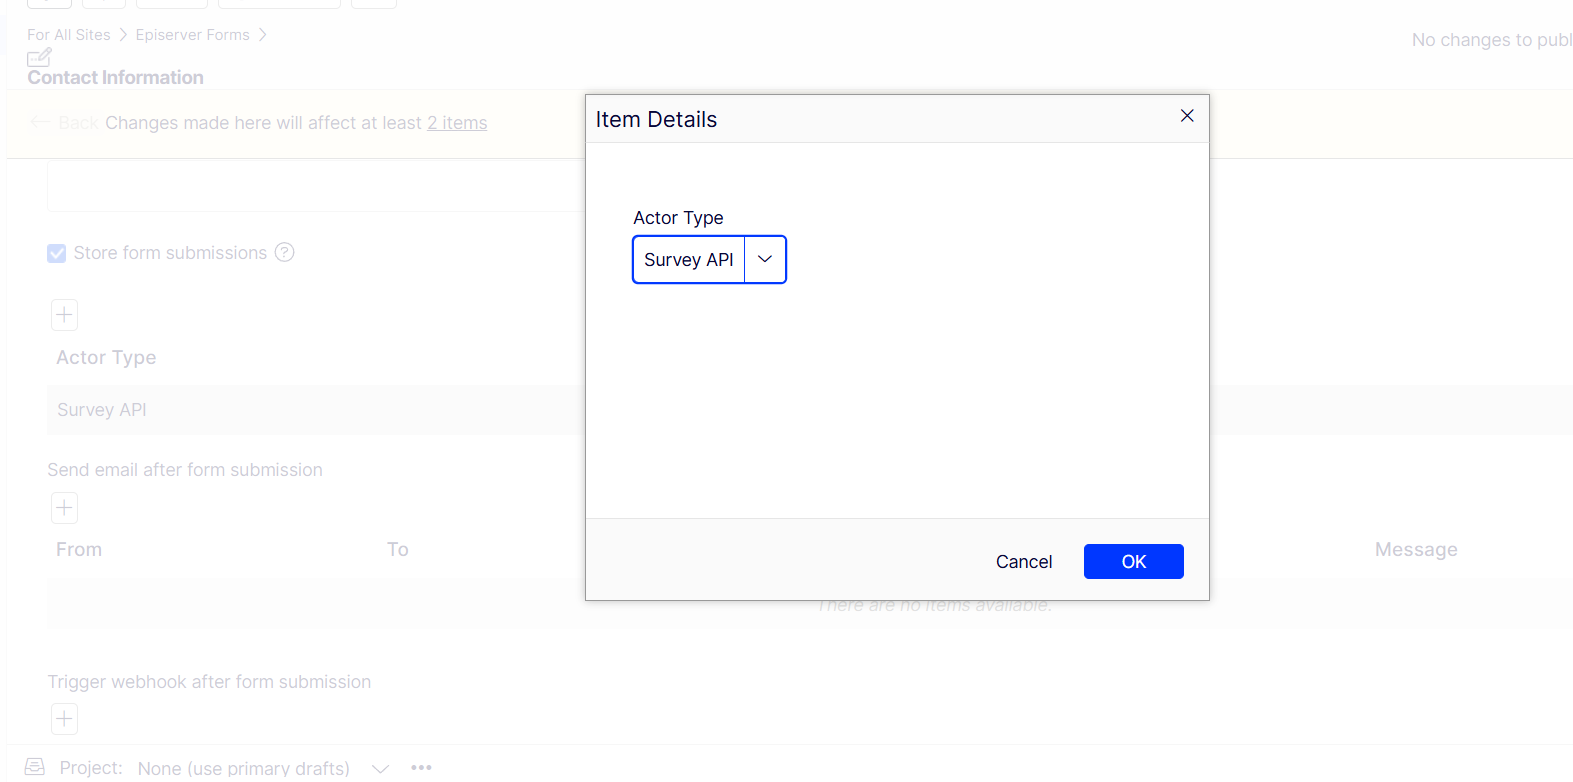Close the Item Details dialog
1573x782 pixels.
click(1187, 116)
